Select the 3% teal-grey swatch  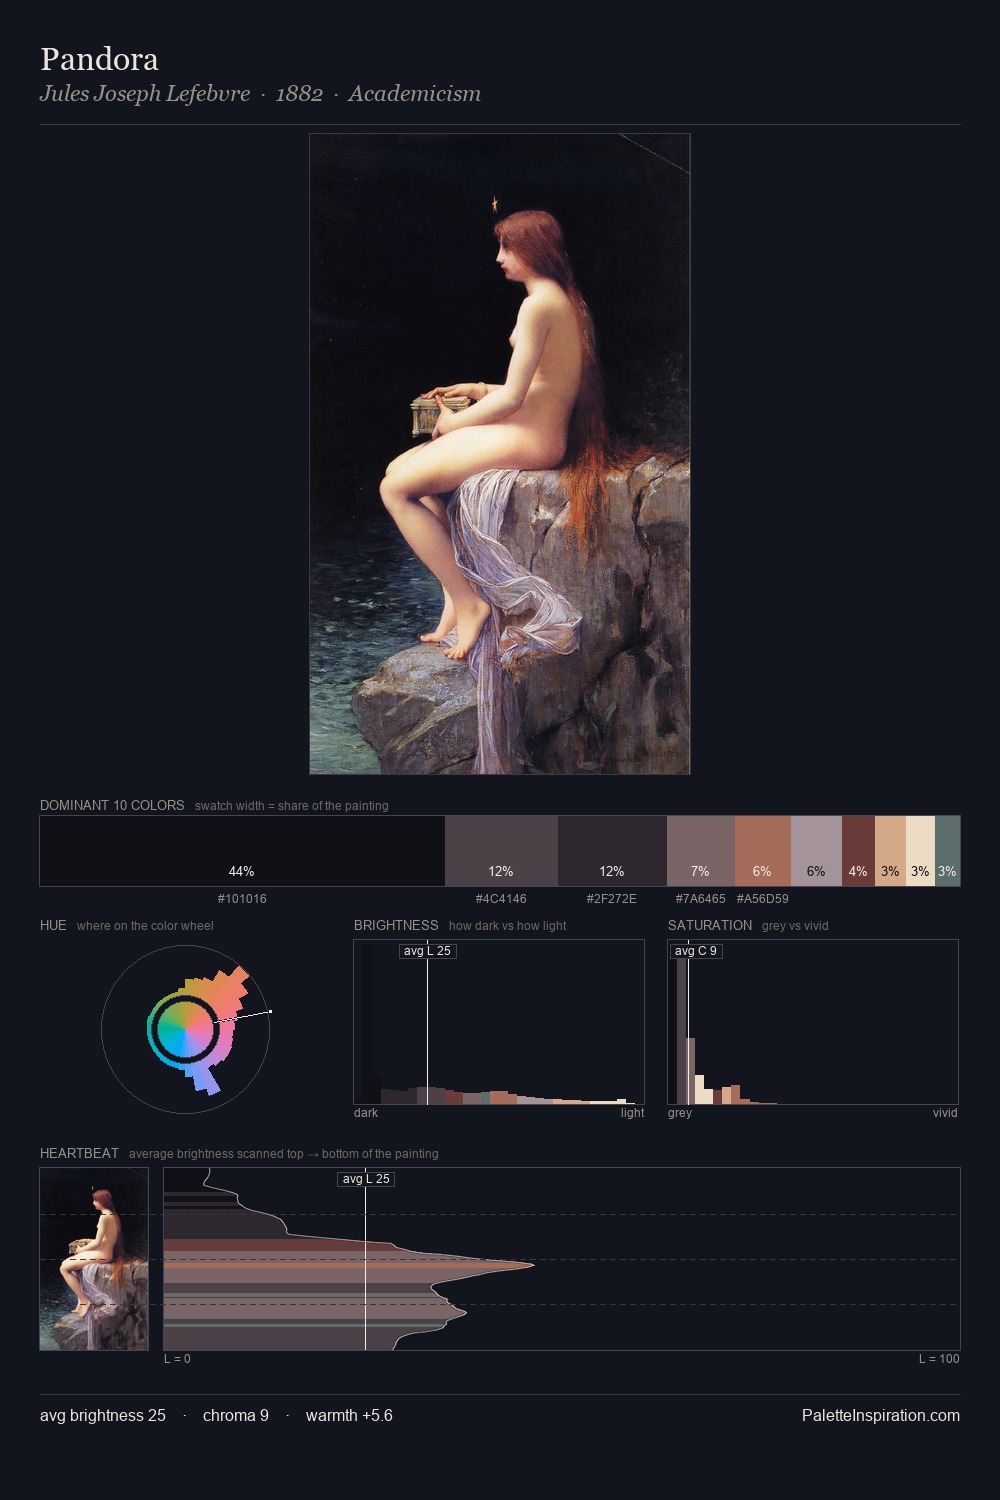click(x=947, y=851)
